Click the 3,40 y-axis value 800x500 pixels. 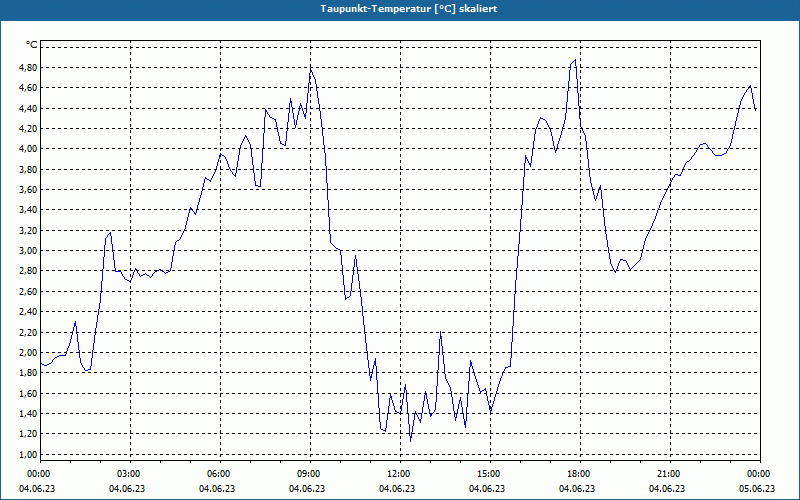click(x=29, y=210)
